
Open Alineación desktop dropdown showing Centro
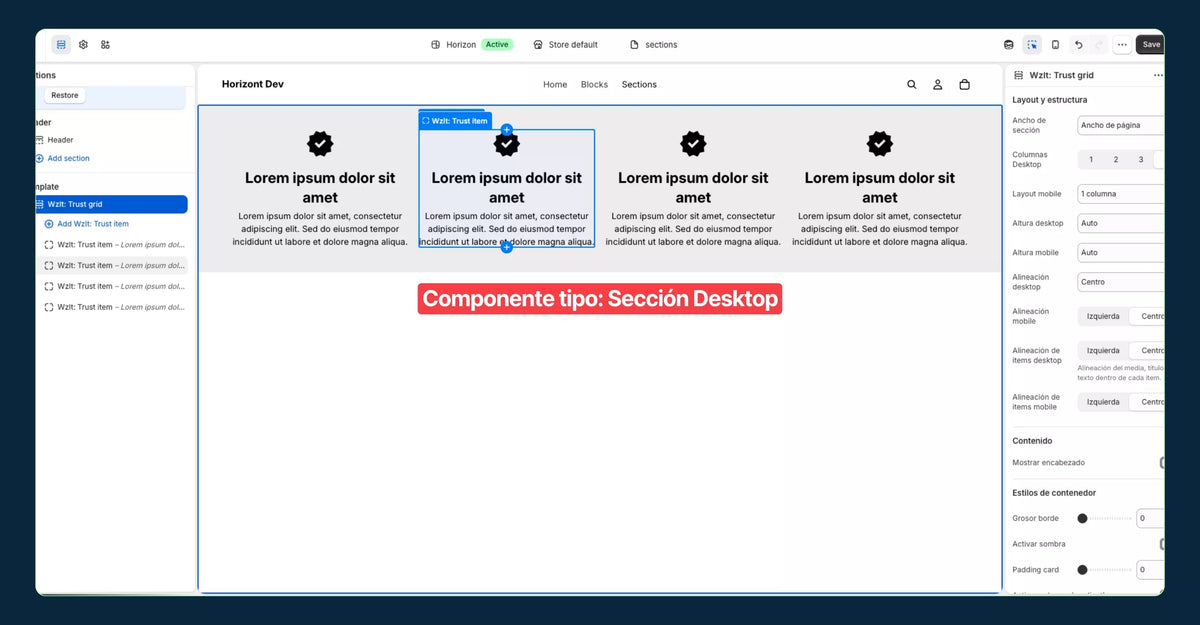coord(1121,282)
